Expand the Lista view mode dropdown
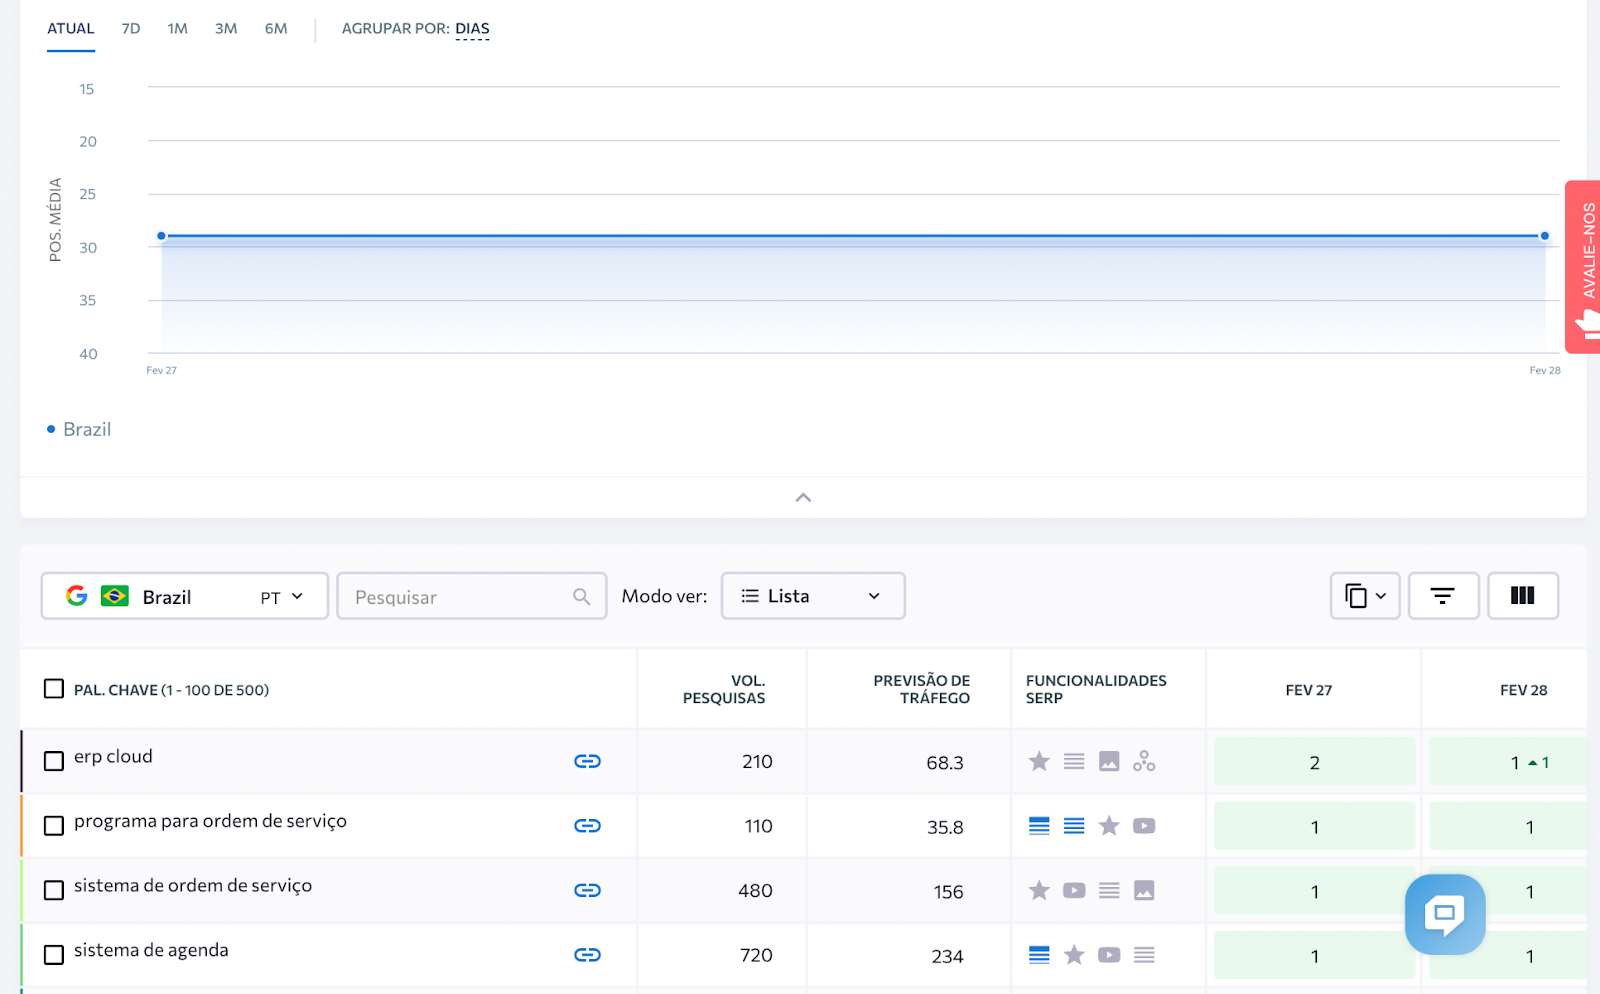Image resolution: width=1600 pixels, height=994 pixels. pyautogui.click(x=812, y=596)
